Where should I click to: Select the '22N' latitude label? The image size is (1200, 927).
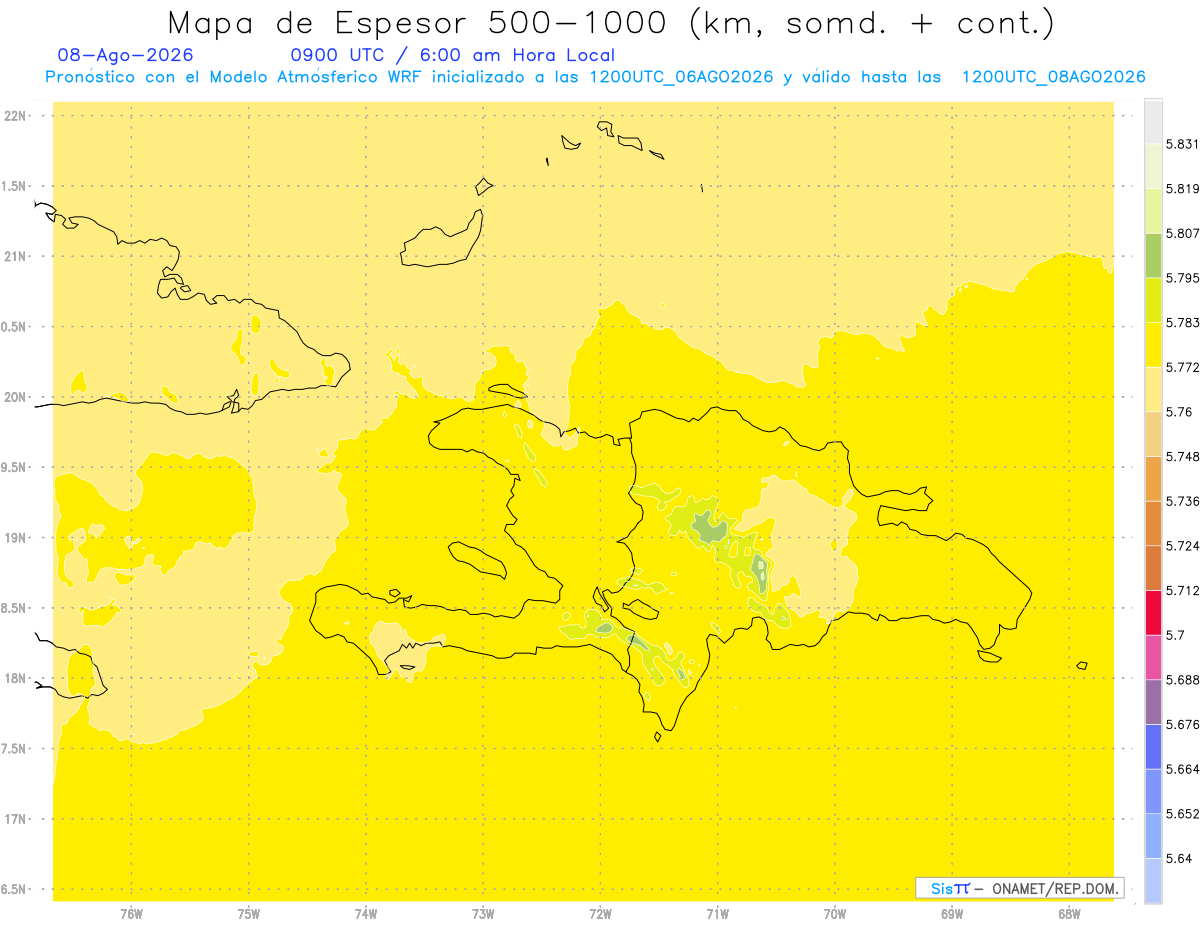click(x=17, y=116)
